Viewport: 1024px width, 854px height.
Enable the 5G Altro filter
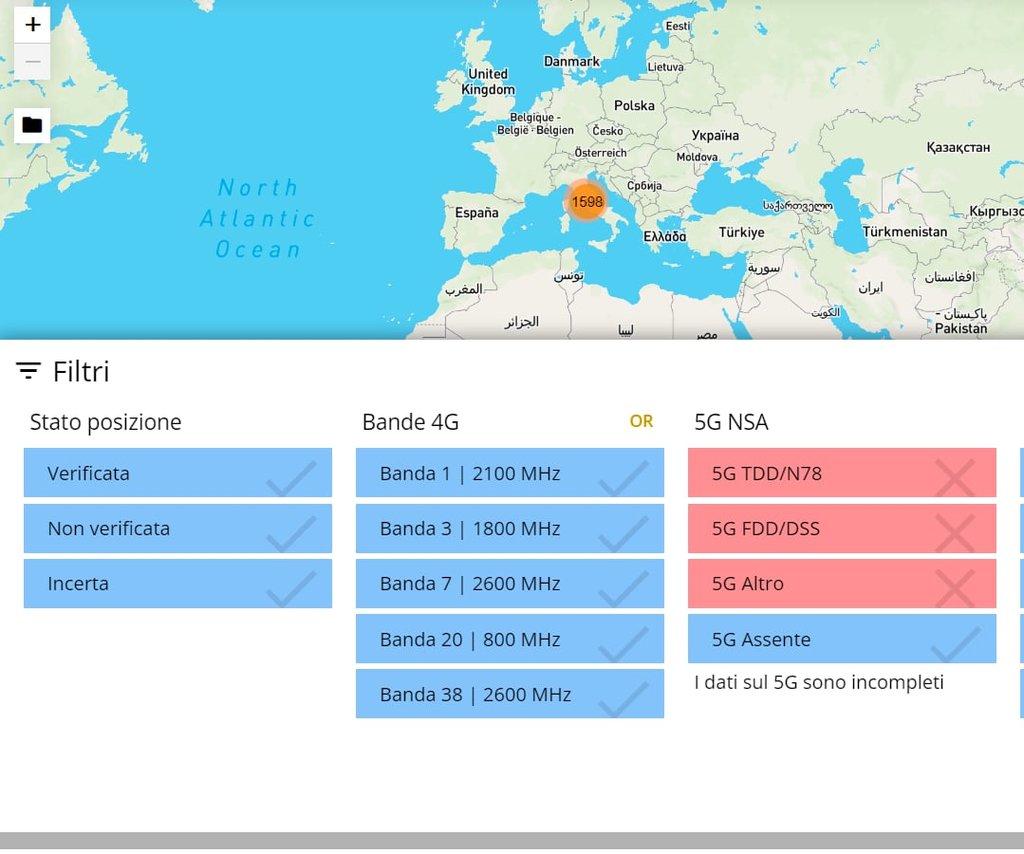click(841, 583)
